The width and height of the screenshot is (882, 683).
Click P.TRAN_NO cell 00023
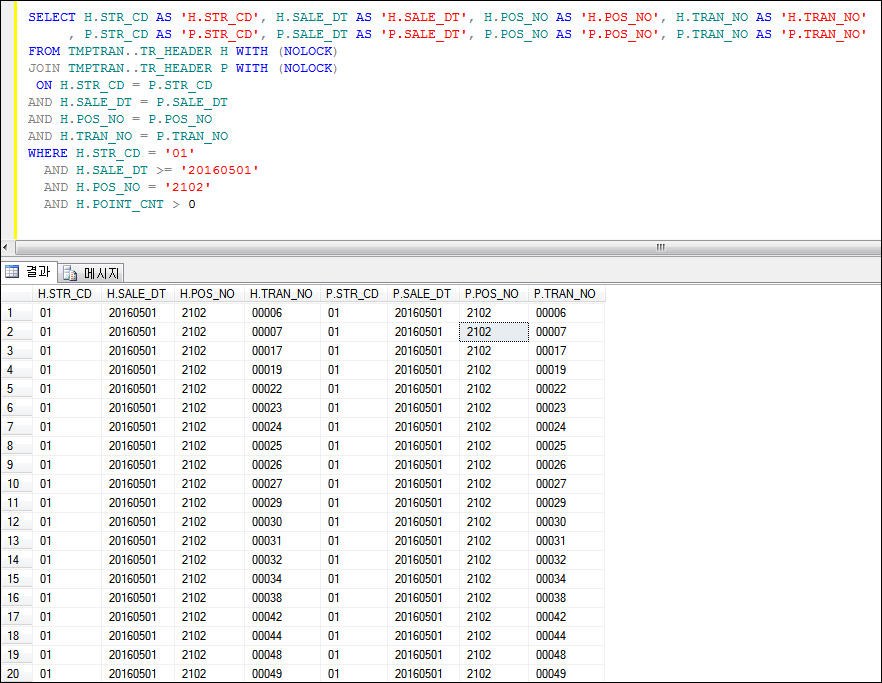coord(566,408)
